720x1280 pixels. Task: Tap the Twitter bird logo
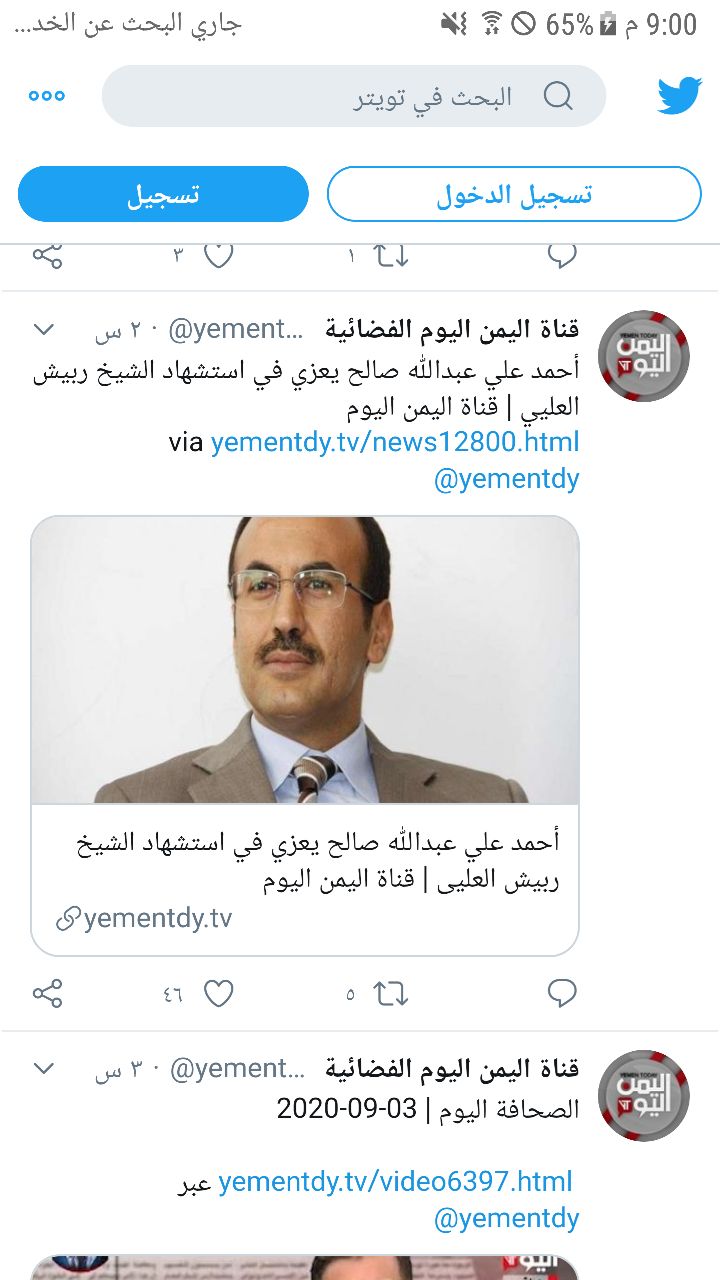tap(680, 96)
